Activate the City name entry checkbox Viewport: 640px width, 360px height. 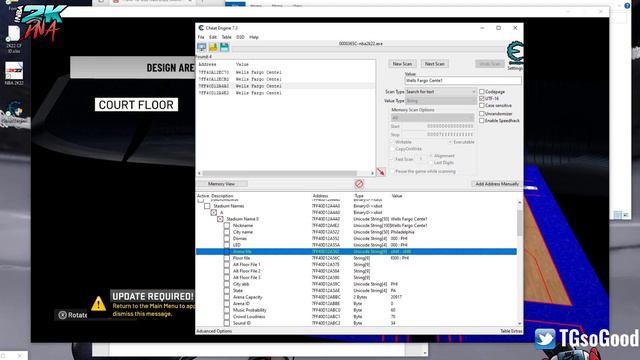[x=227, y=232]
